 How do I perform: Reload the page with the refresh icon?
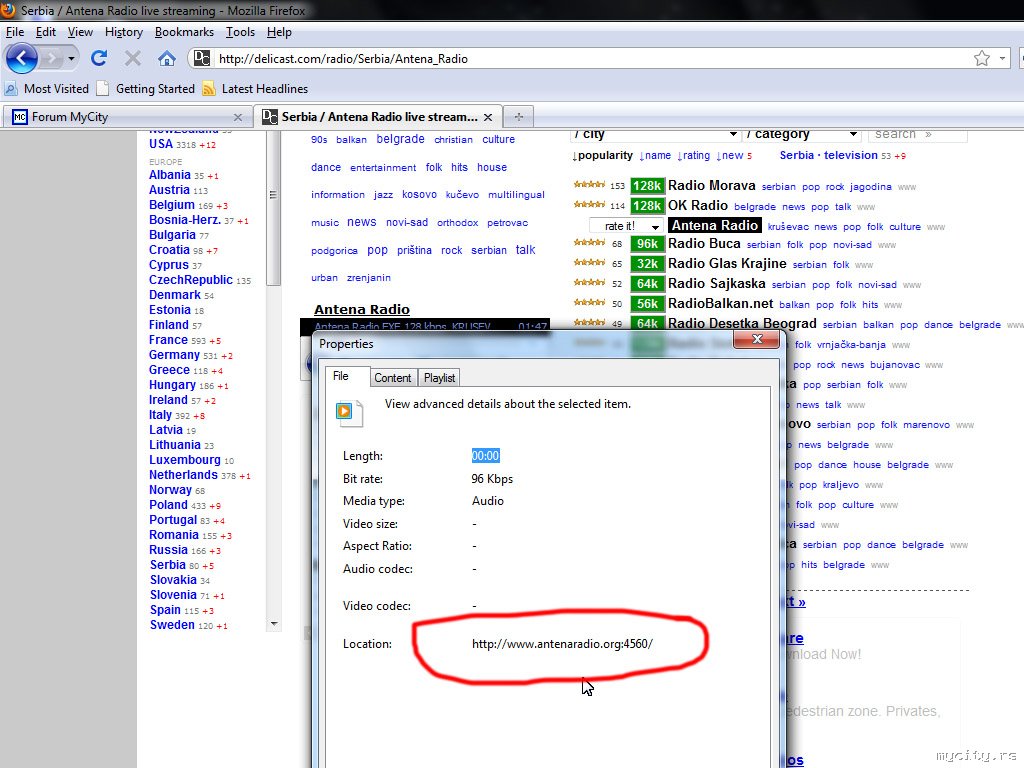[x=99, y=58]
